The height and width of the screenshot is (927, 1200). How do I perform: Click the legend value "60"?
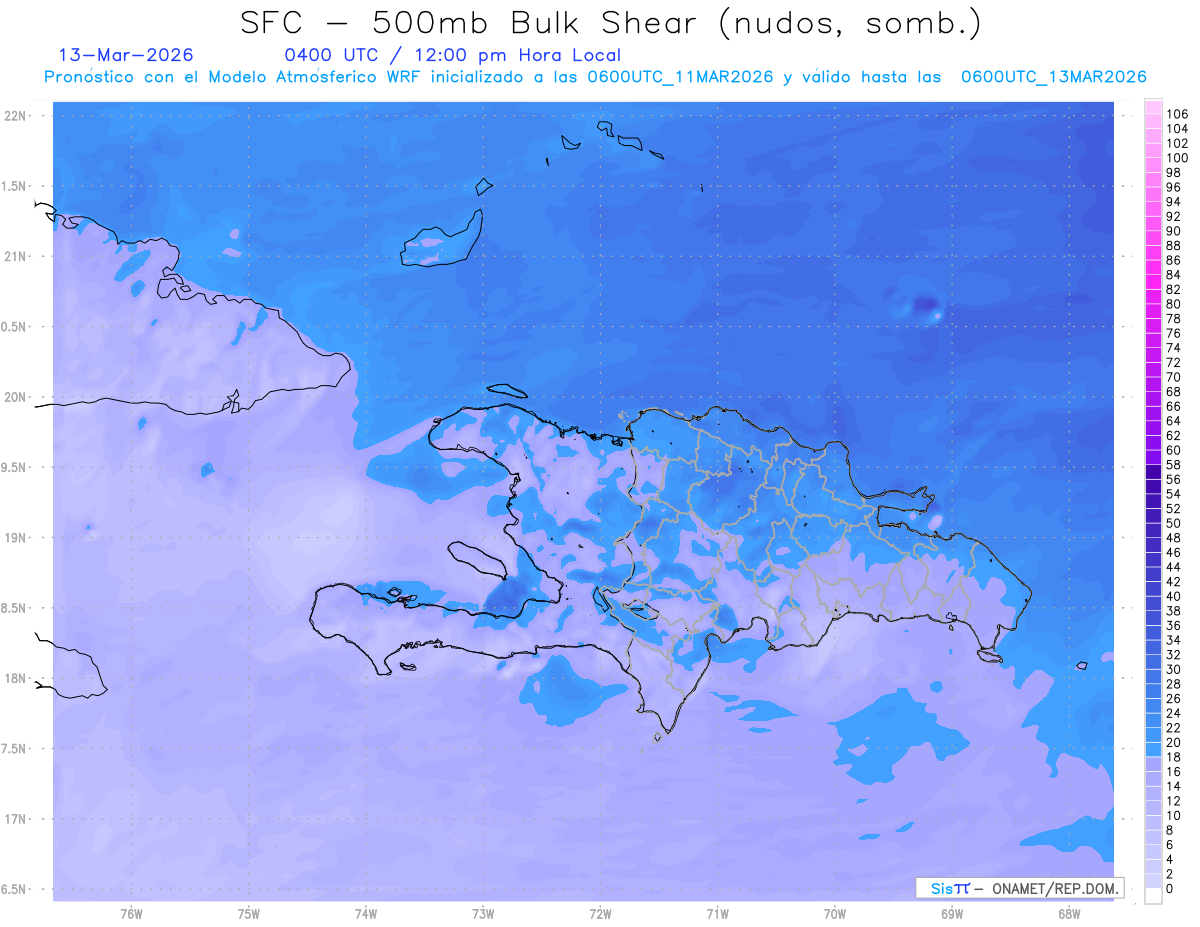(x=1174, y=450)
